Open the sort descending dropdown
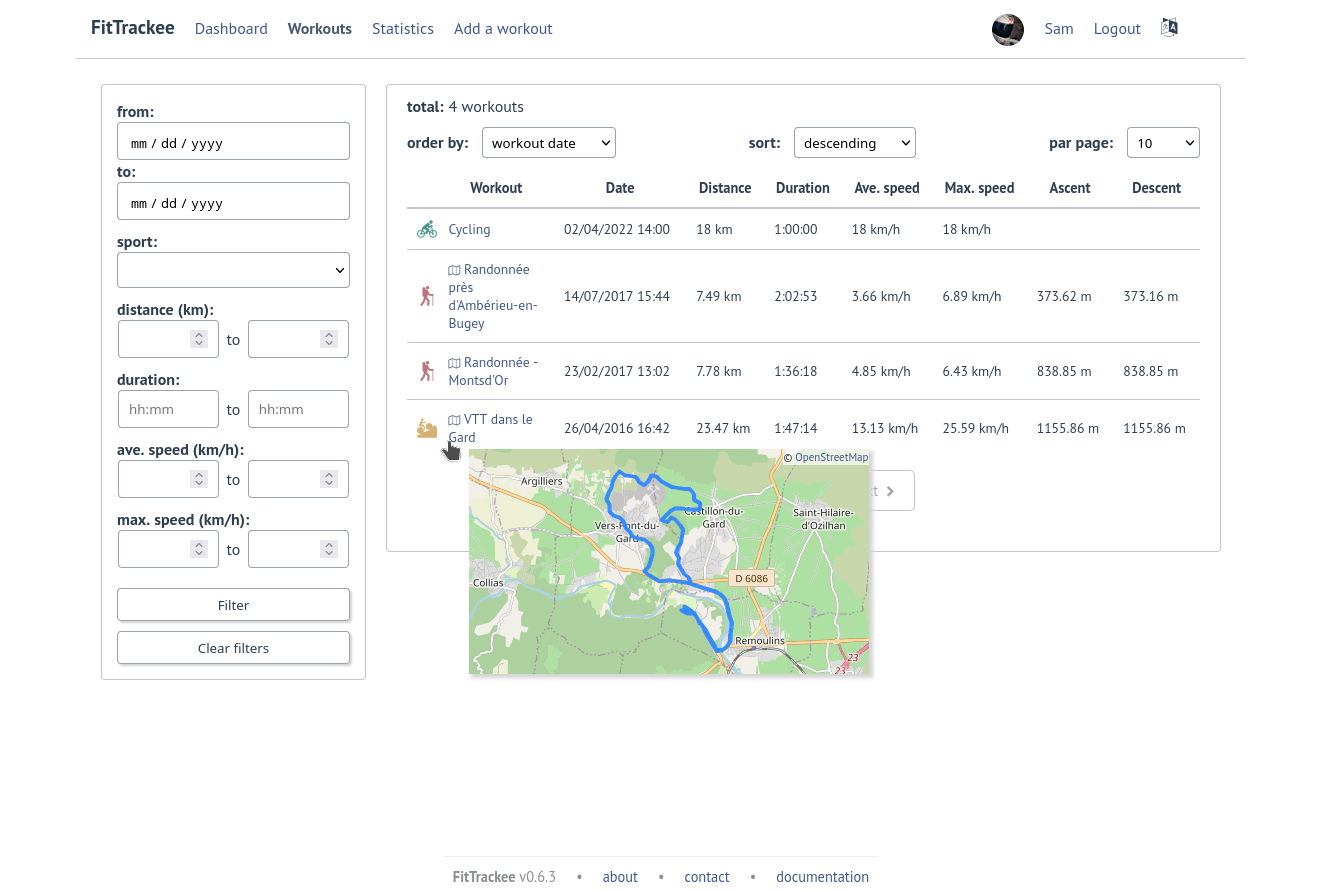The width and height of the screenshot is (1322, 891). [x=855, y=143]
